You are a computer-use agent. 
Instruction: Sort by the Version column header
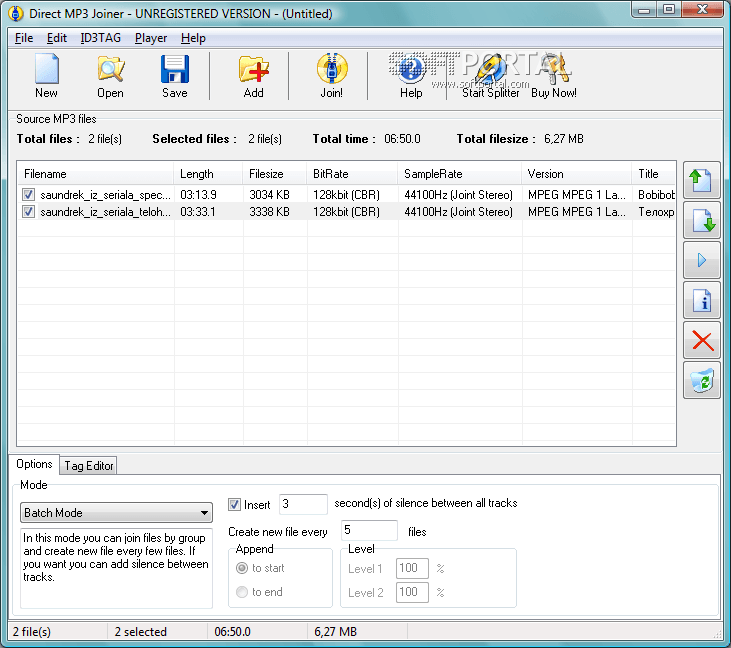pos(577,174)
